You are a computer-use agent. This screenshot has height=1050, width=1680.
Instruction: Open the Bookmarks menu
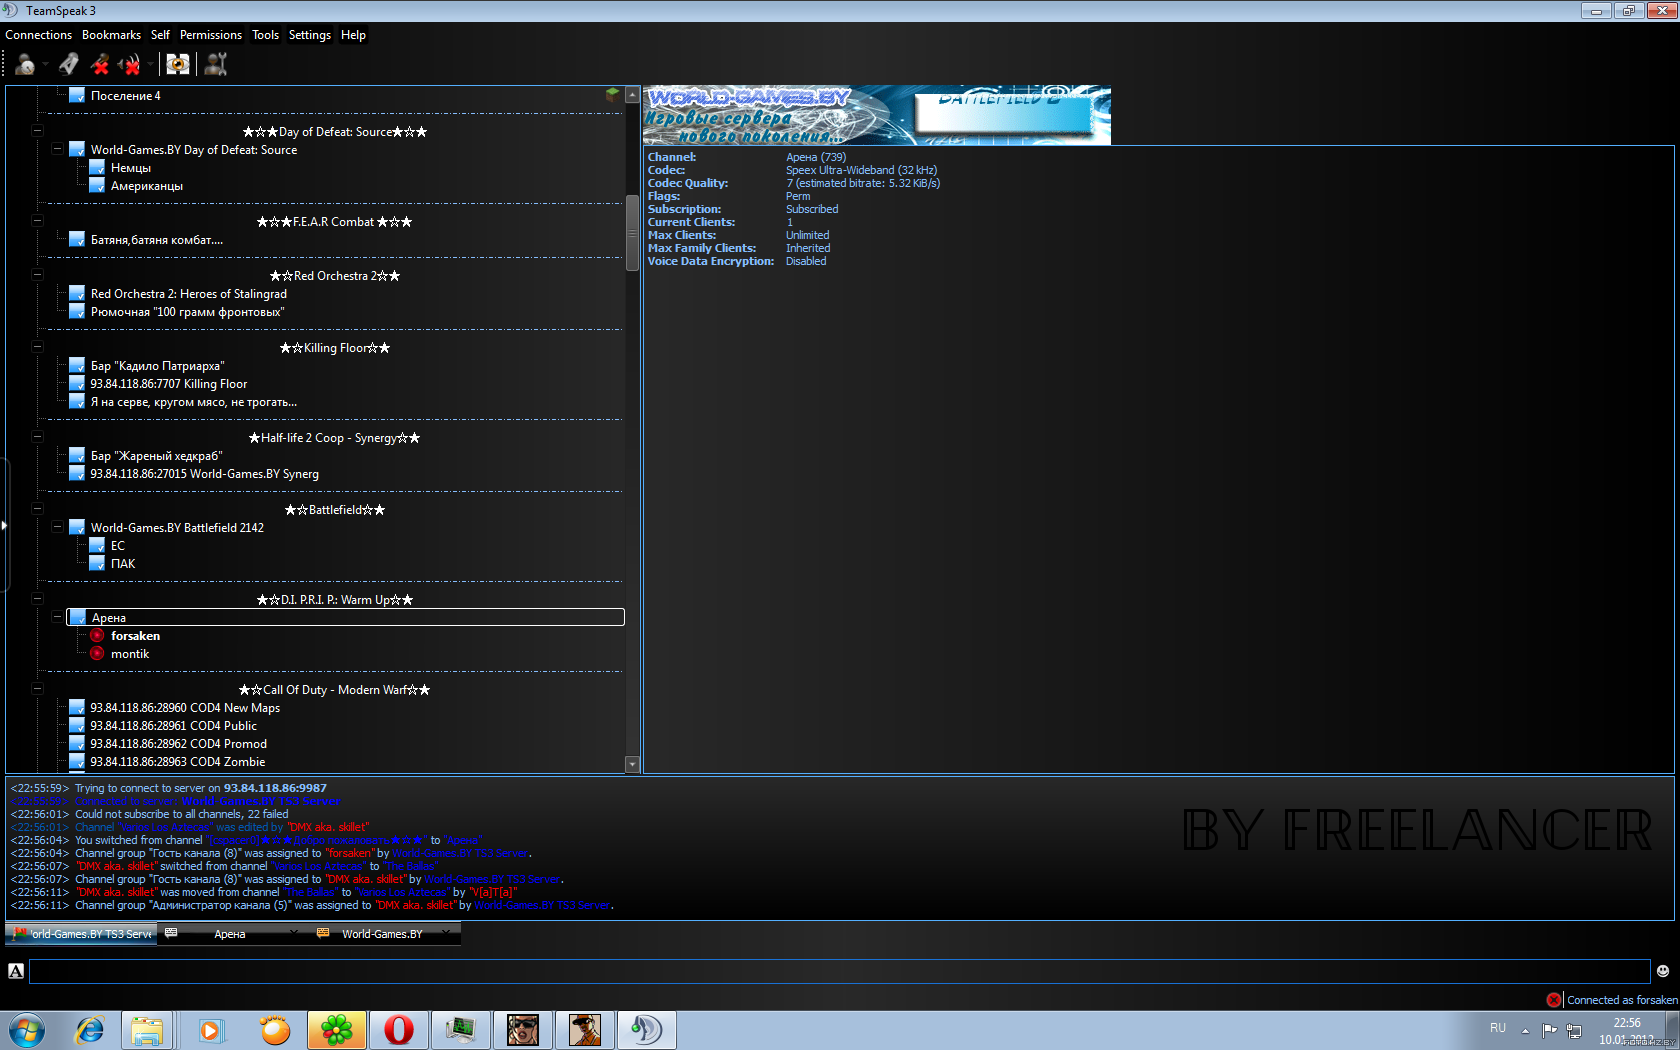coord(111,35)
